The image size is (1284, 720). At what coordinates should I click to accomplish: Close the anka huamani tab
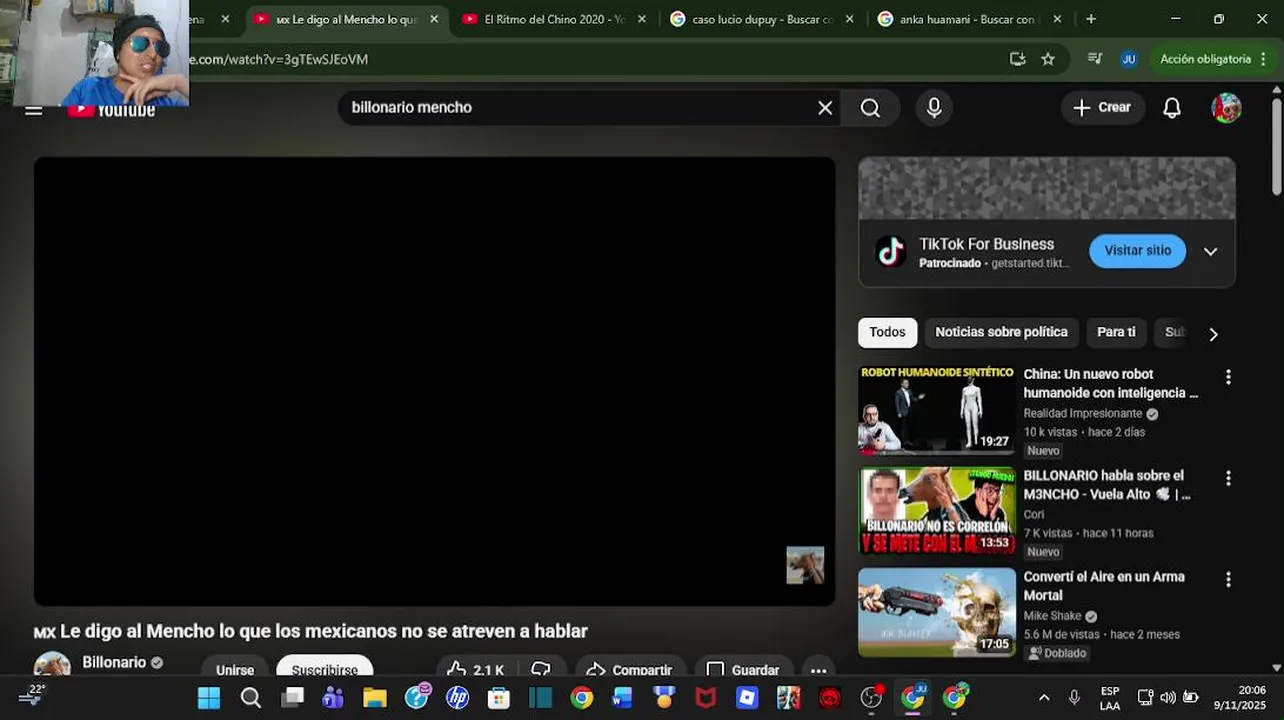click(x=1057, y=19)
